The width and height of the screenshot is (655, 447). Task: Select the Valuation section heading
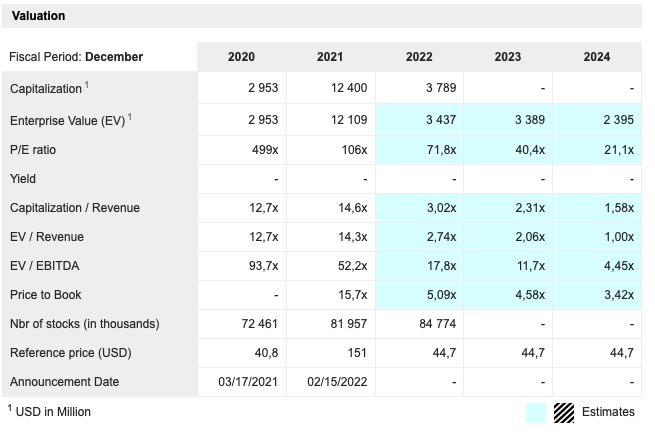coord(39,16)
